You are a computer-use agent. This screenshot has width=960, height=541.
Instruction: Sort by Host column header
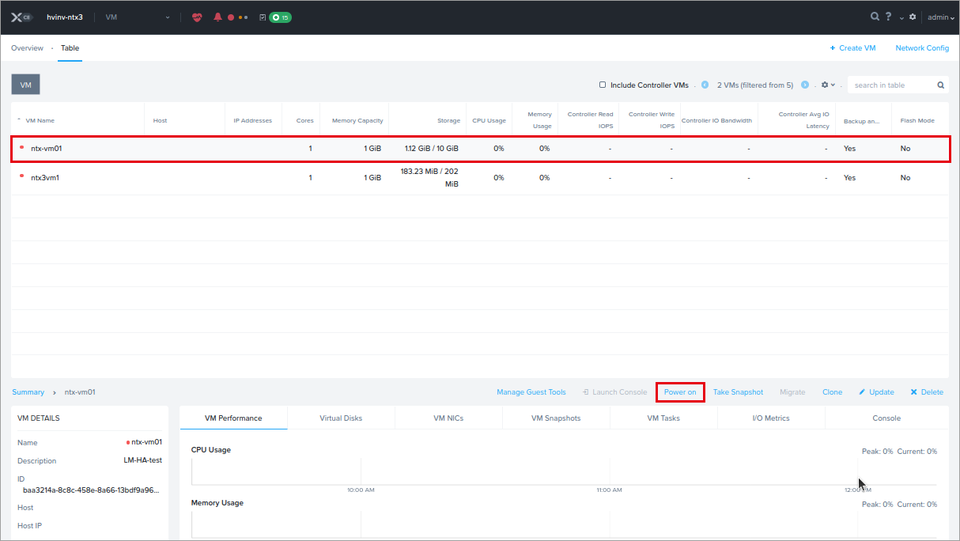coord(160,121)
